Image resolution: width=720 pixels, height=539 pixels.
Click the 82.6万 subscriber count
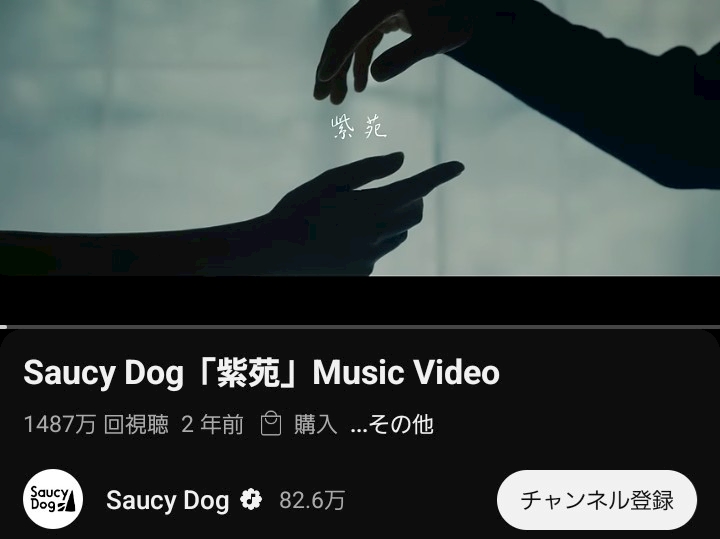tap(312, 500)
